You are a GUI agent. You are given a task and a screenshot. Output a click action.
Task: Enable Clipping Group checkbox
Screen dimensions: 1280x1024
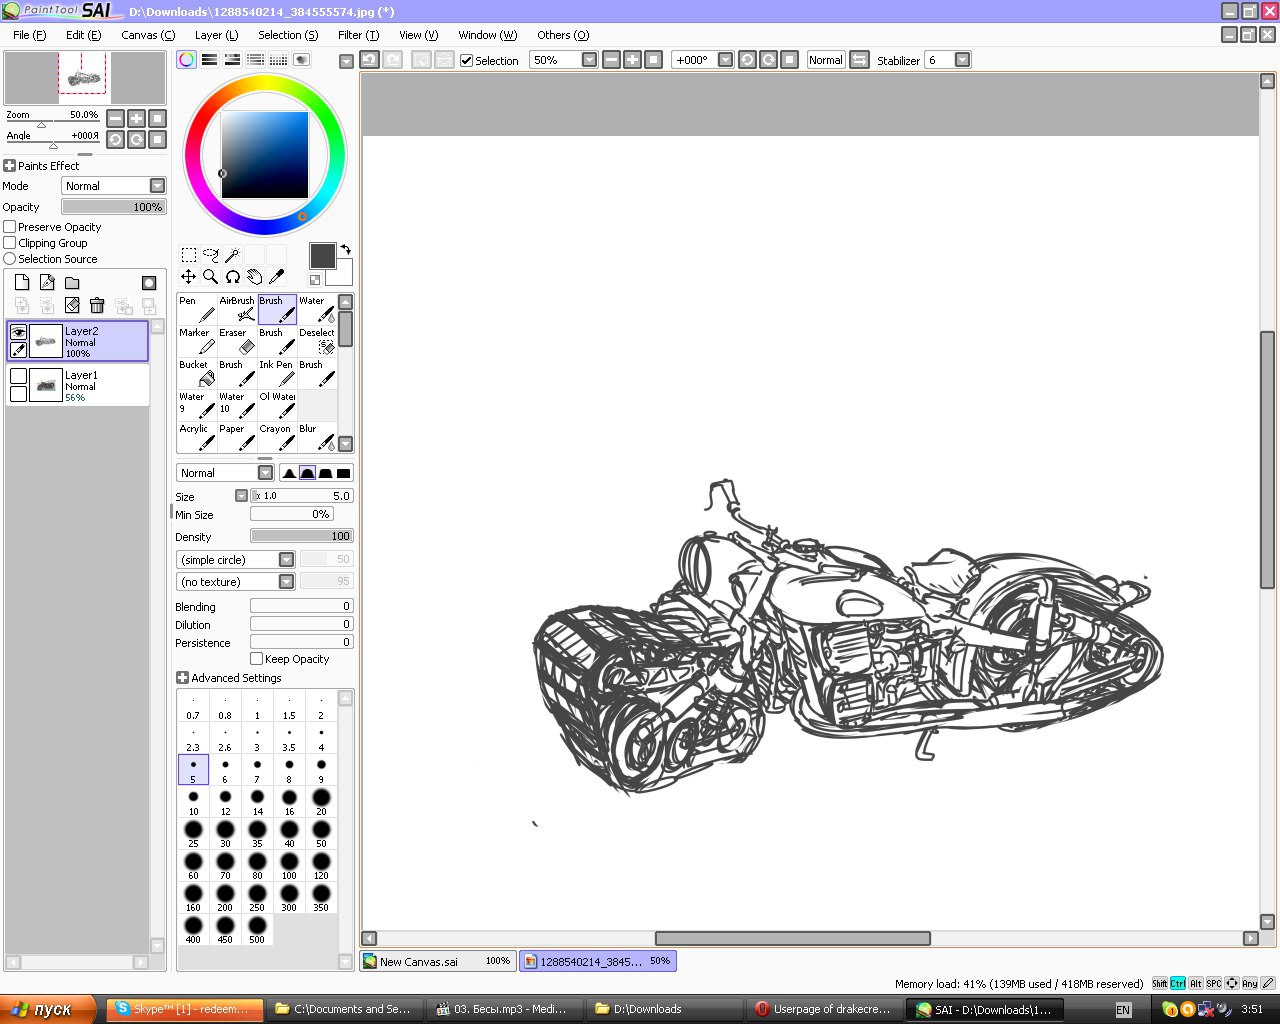[x=10, y=243]
